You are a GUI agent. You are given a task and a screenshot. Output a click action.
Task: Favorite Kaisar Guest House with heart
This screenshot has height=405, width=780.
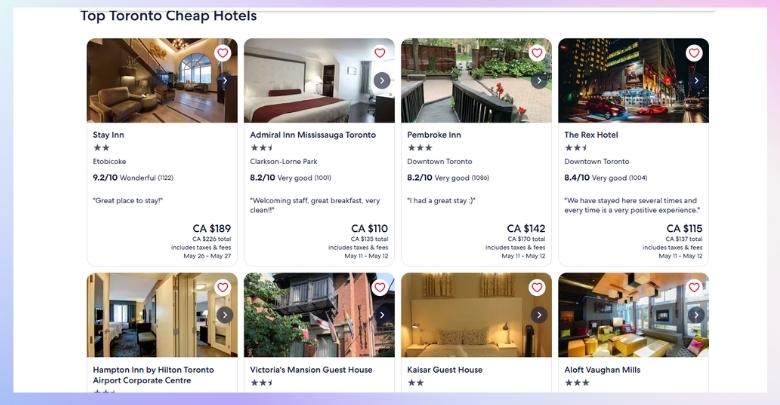pos(537,287)
